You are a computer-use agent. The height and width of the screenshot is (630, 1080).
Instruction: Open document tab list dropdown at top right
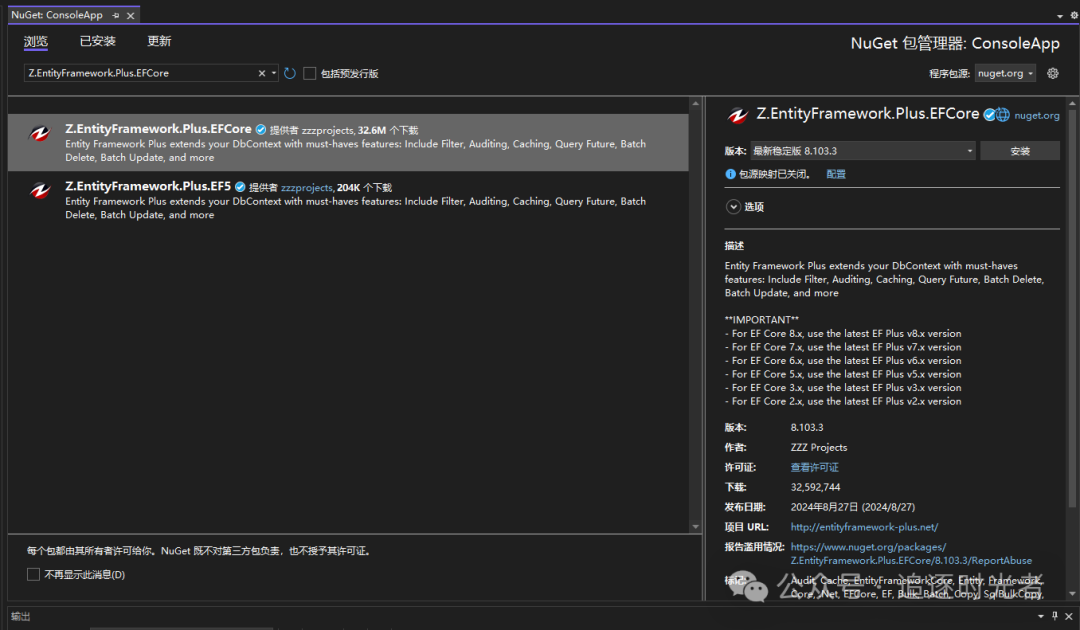pos(1060,15)
